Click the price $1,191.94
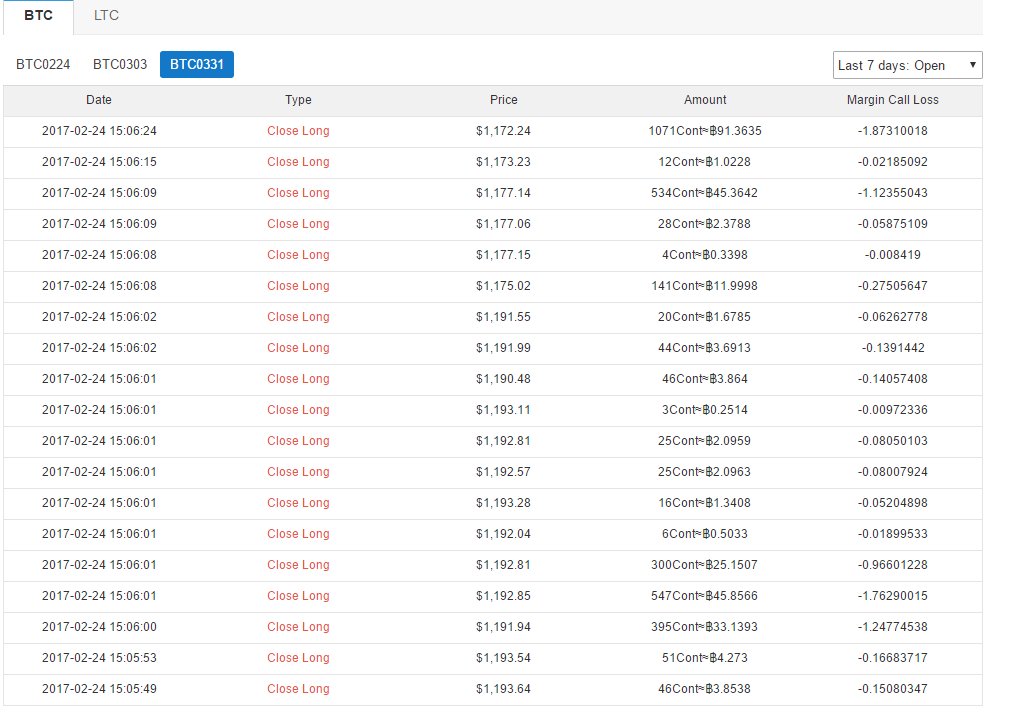 pos(503,627)
